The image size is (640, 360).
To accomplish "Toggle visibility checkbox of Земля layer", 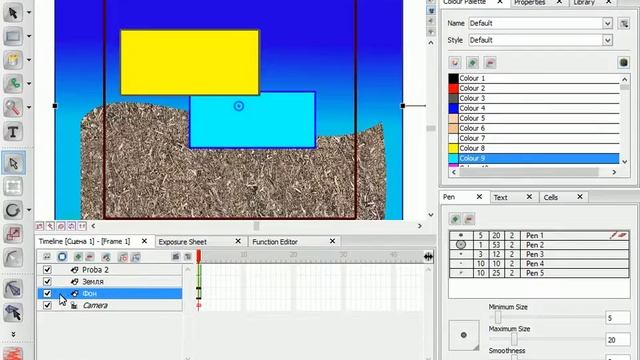I will 47,282.
